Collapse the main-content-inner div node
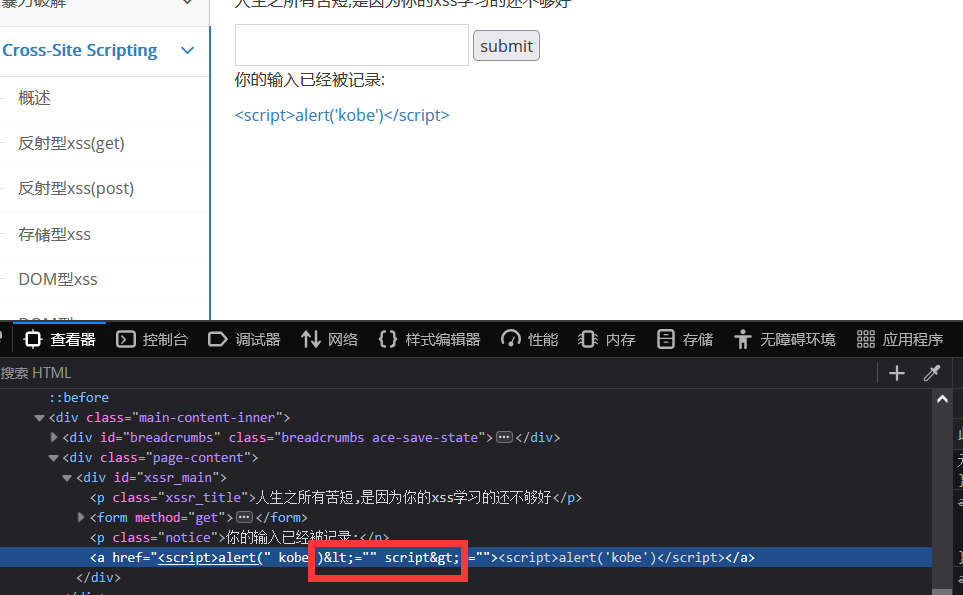Image resolution: width=963 pixels, height=595 pixels. click(39, 418)
